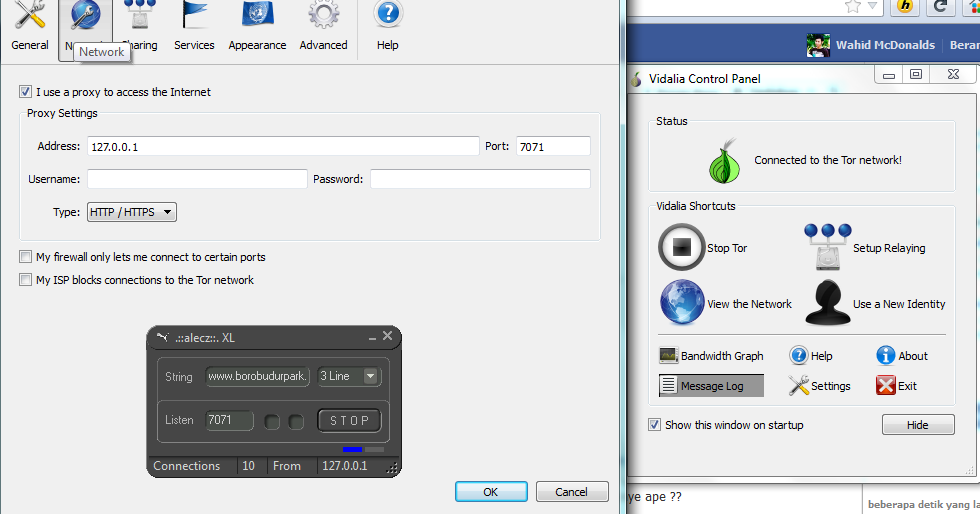This screenshot has height=514, width=980.
Task: Uncheck 'Show this window on startup'
Action: pos(654,425)
